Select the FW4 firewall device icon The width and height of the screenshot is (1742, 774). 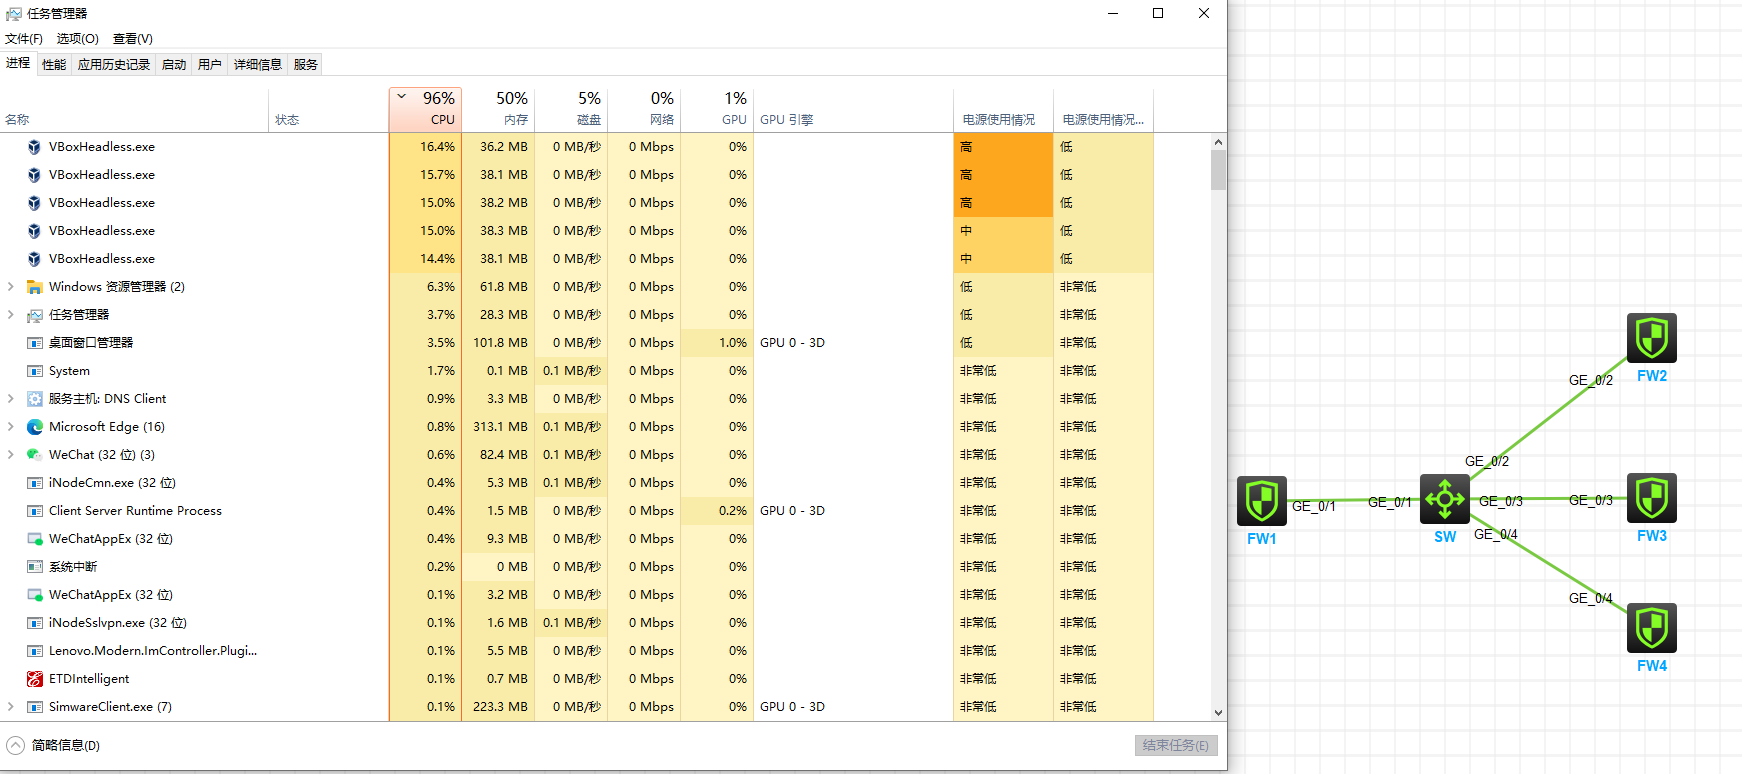[x=1652, y=628]
